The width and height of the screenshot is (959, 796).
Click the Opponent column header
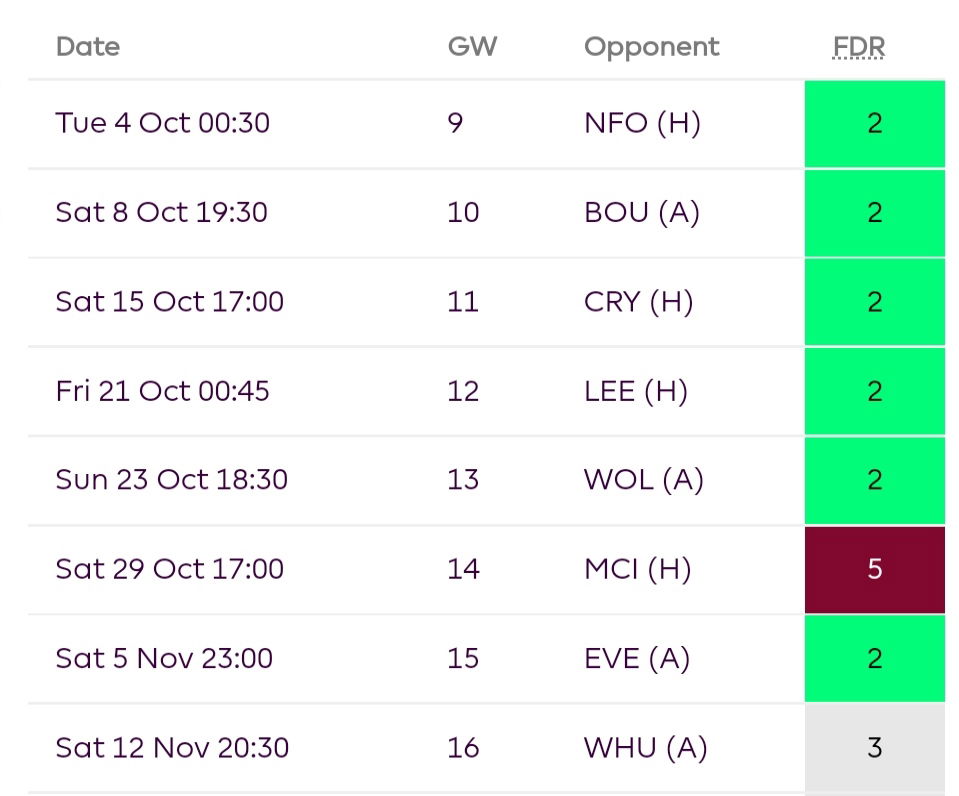pyautogui.click(x=650, y=46)
